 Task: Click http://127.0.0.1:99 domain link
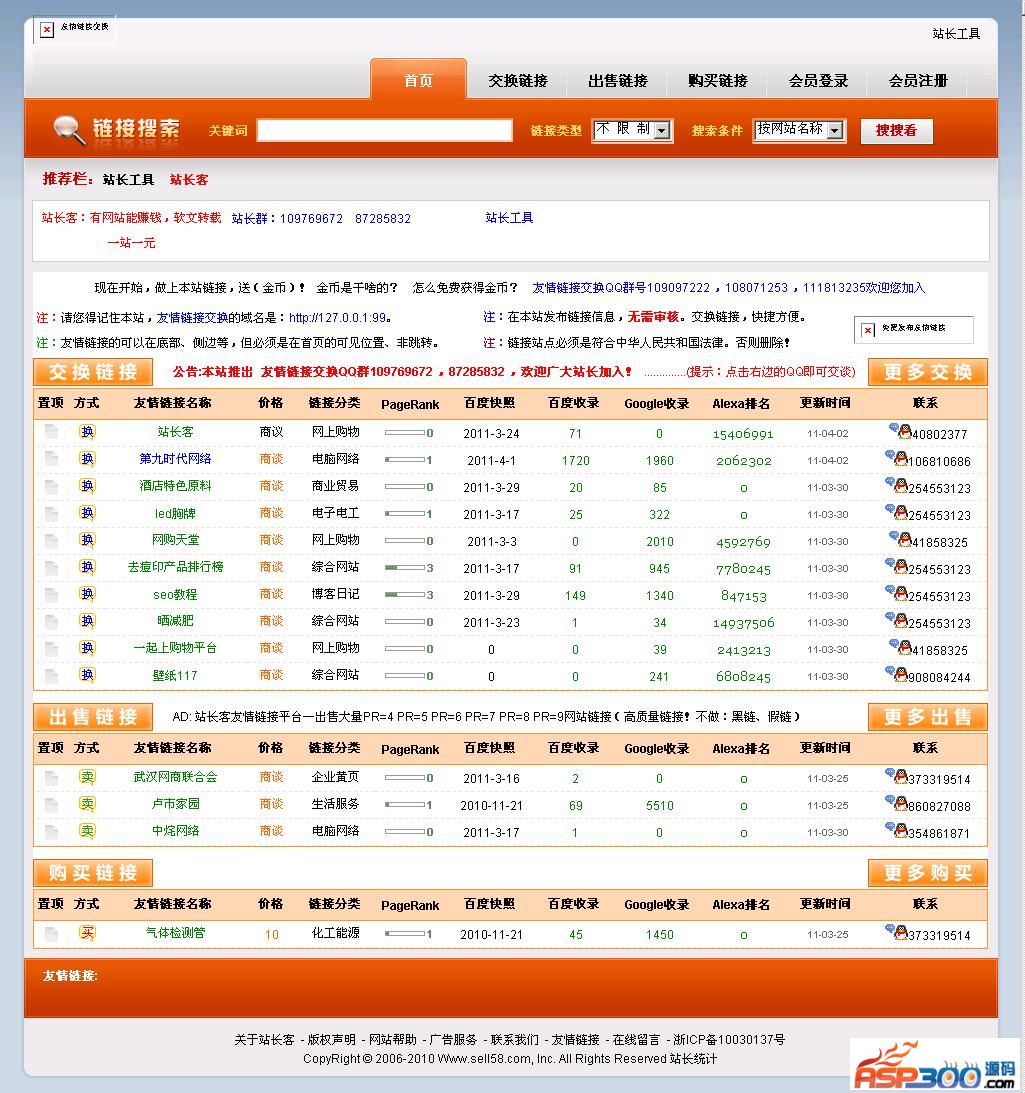337,318
